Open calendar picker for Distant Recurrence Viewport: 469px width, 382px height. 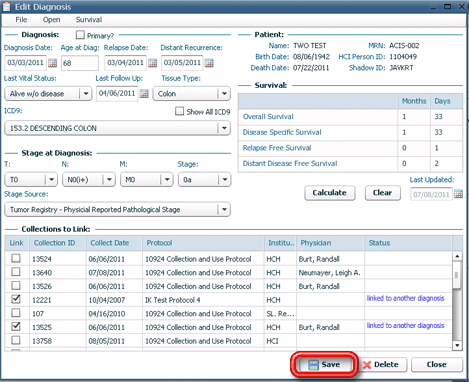pyautogui.click(x=209, y=63)
